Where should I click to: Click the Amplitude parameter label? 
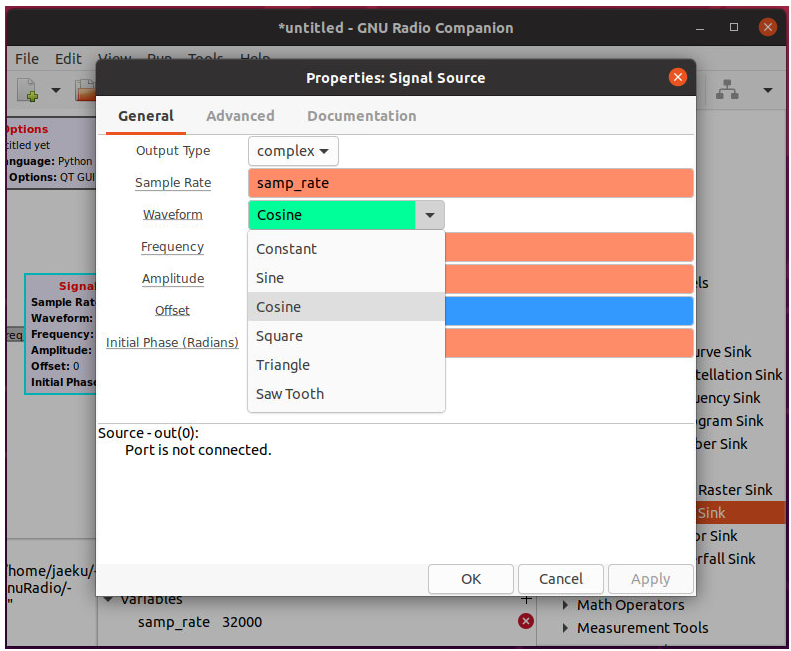(x=173, y=279)
